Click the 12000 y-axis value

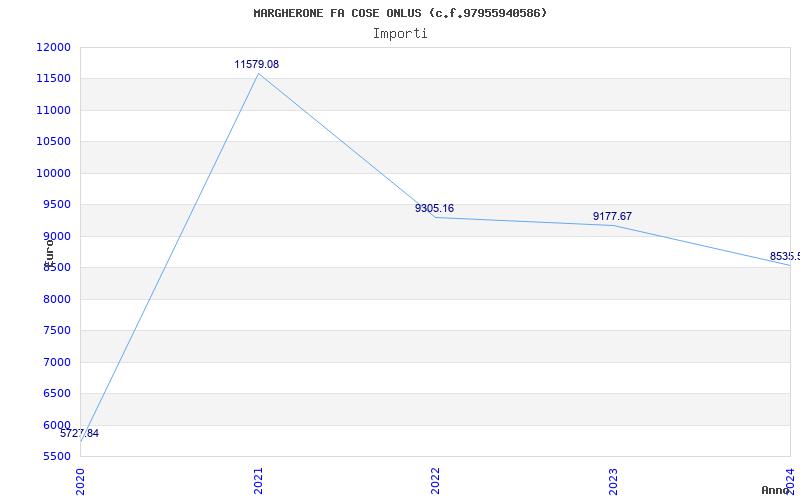pos(53,47)
